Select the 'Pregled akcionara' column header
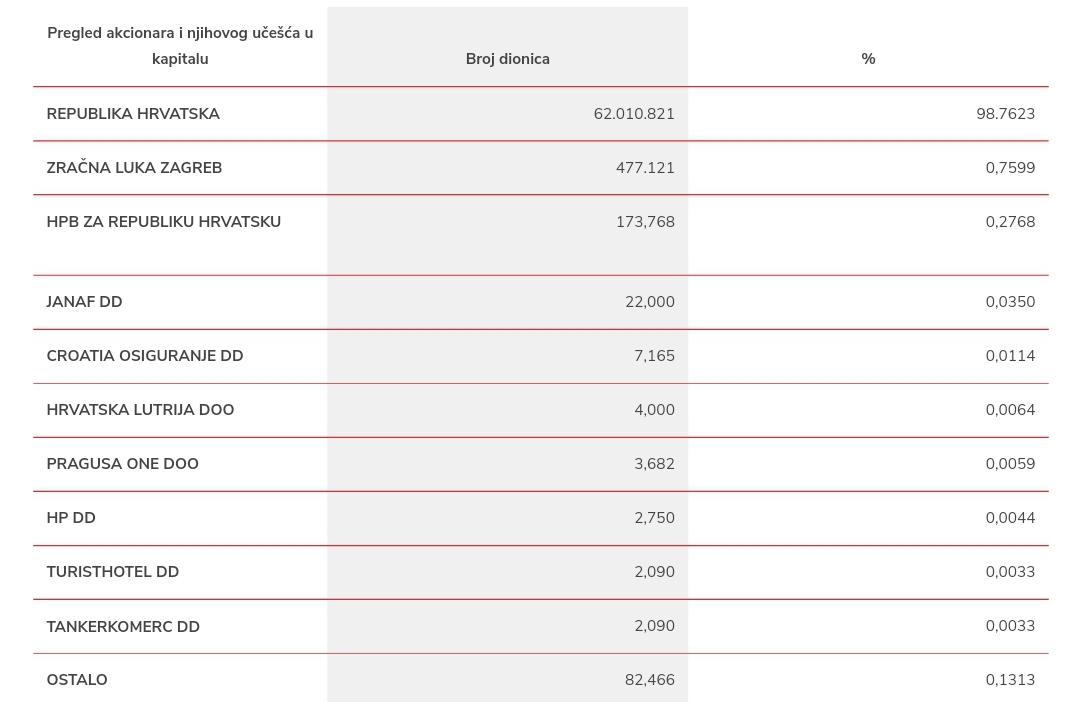1080x702 pixels. [180, 46]
